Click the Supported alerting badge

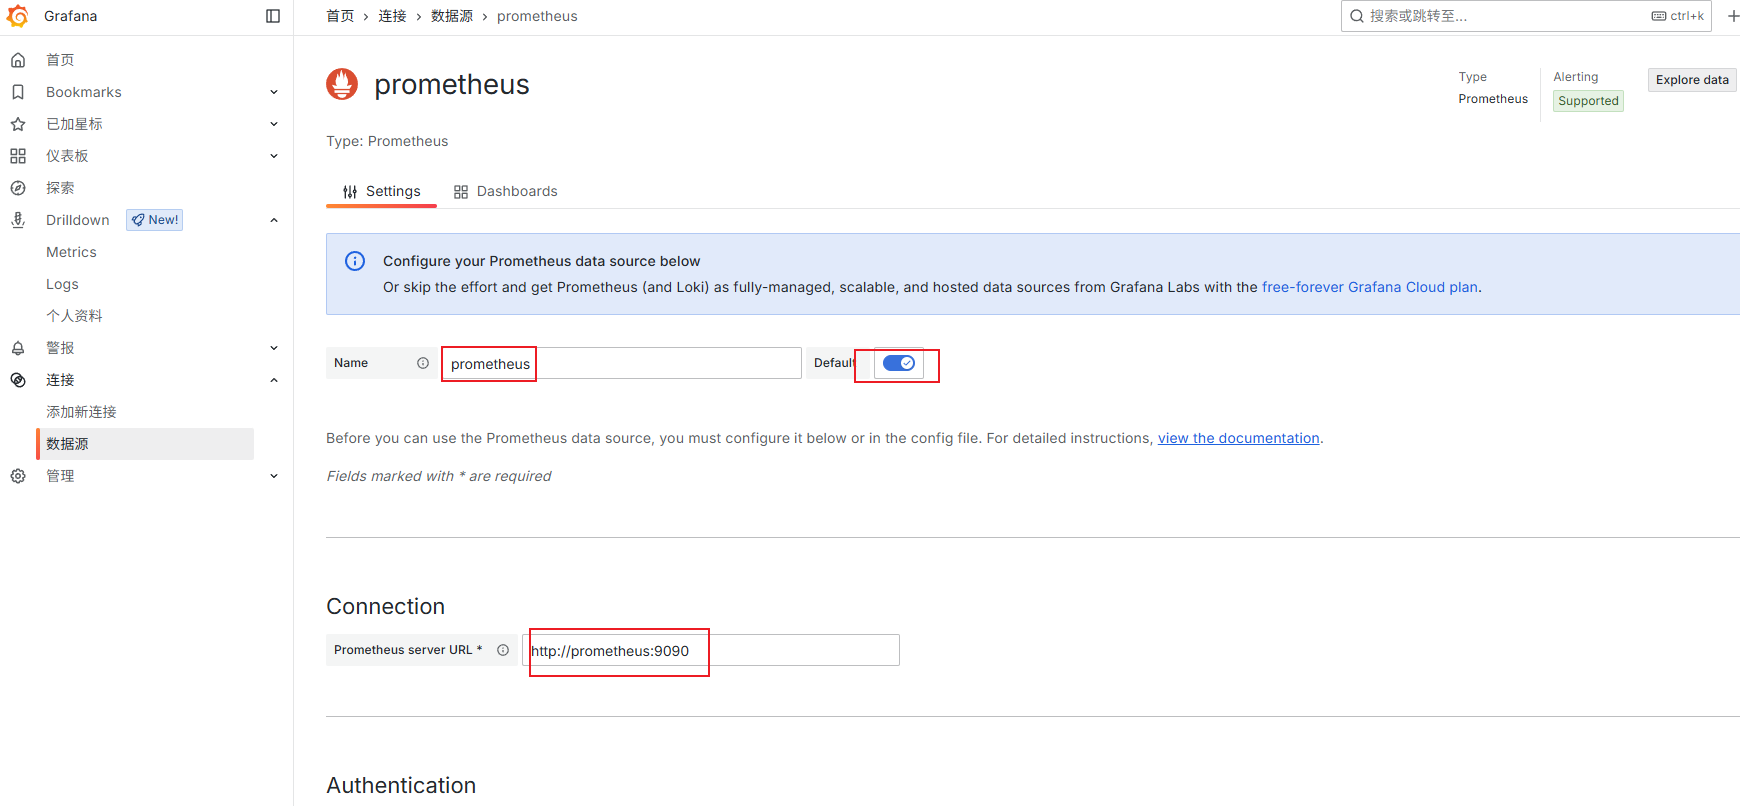[x=1588, y=101]
